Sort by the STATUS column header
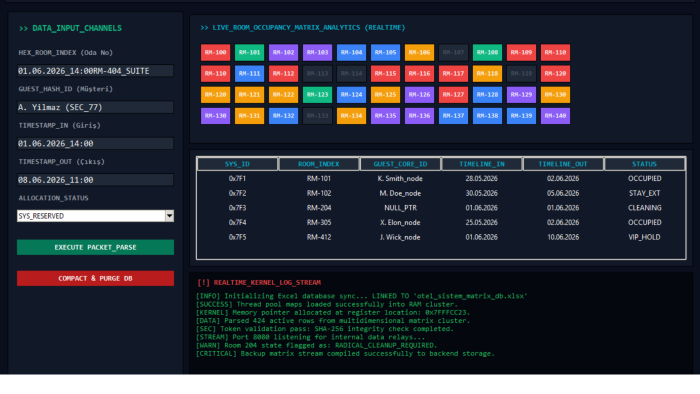700x394 pixels. [644, 164]
